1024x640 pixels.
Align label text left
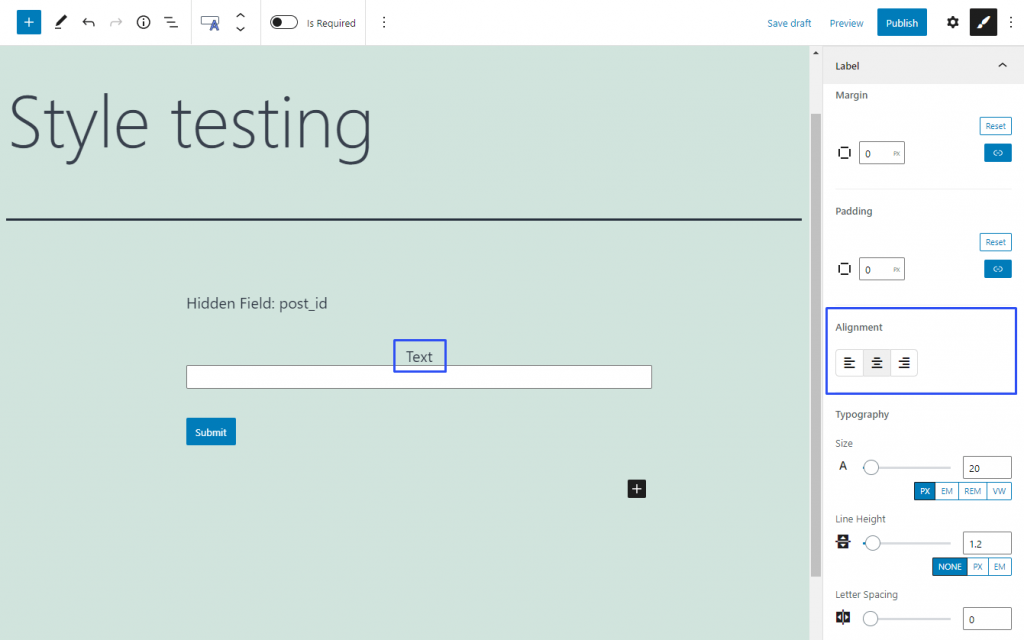click(849, 362)
